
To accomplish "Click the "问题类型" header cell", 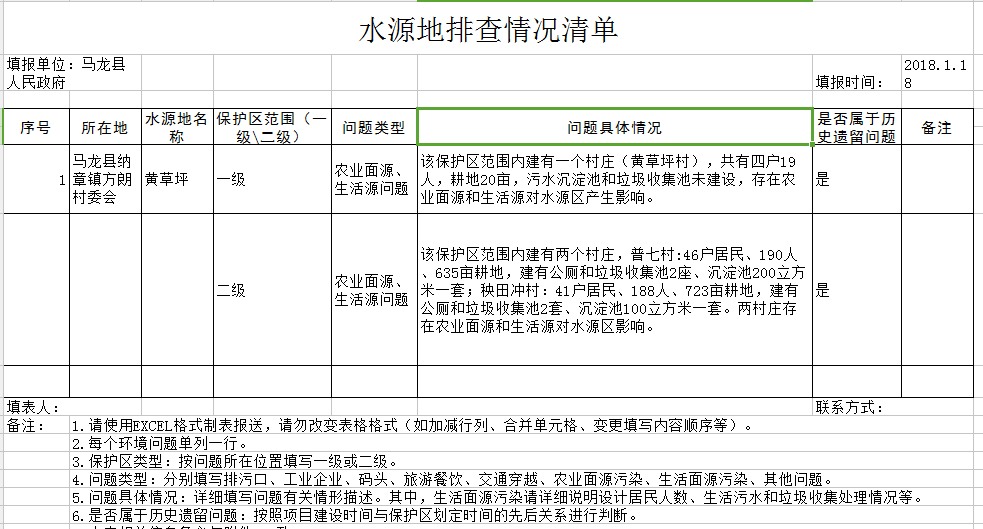I will click(374, 128).
